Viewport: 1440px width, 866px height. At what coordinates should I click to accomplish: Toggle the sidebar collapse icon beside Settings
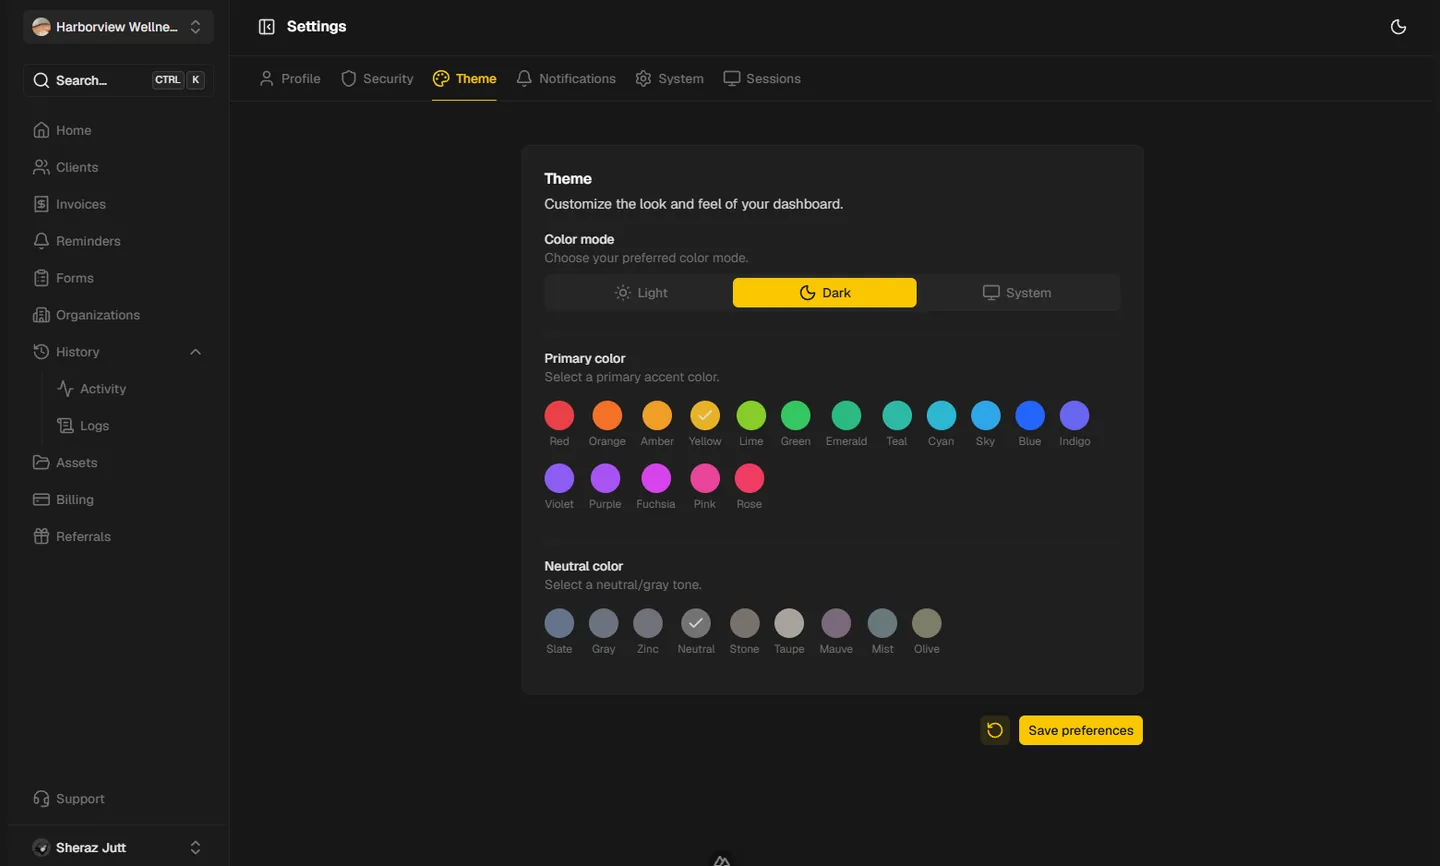pos(266,27)
